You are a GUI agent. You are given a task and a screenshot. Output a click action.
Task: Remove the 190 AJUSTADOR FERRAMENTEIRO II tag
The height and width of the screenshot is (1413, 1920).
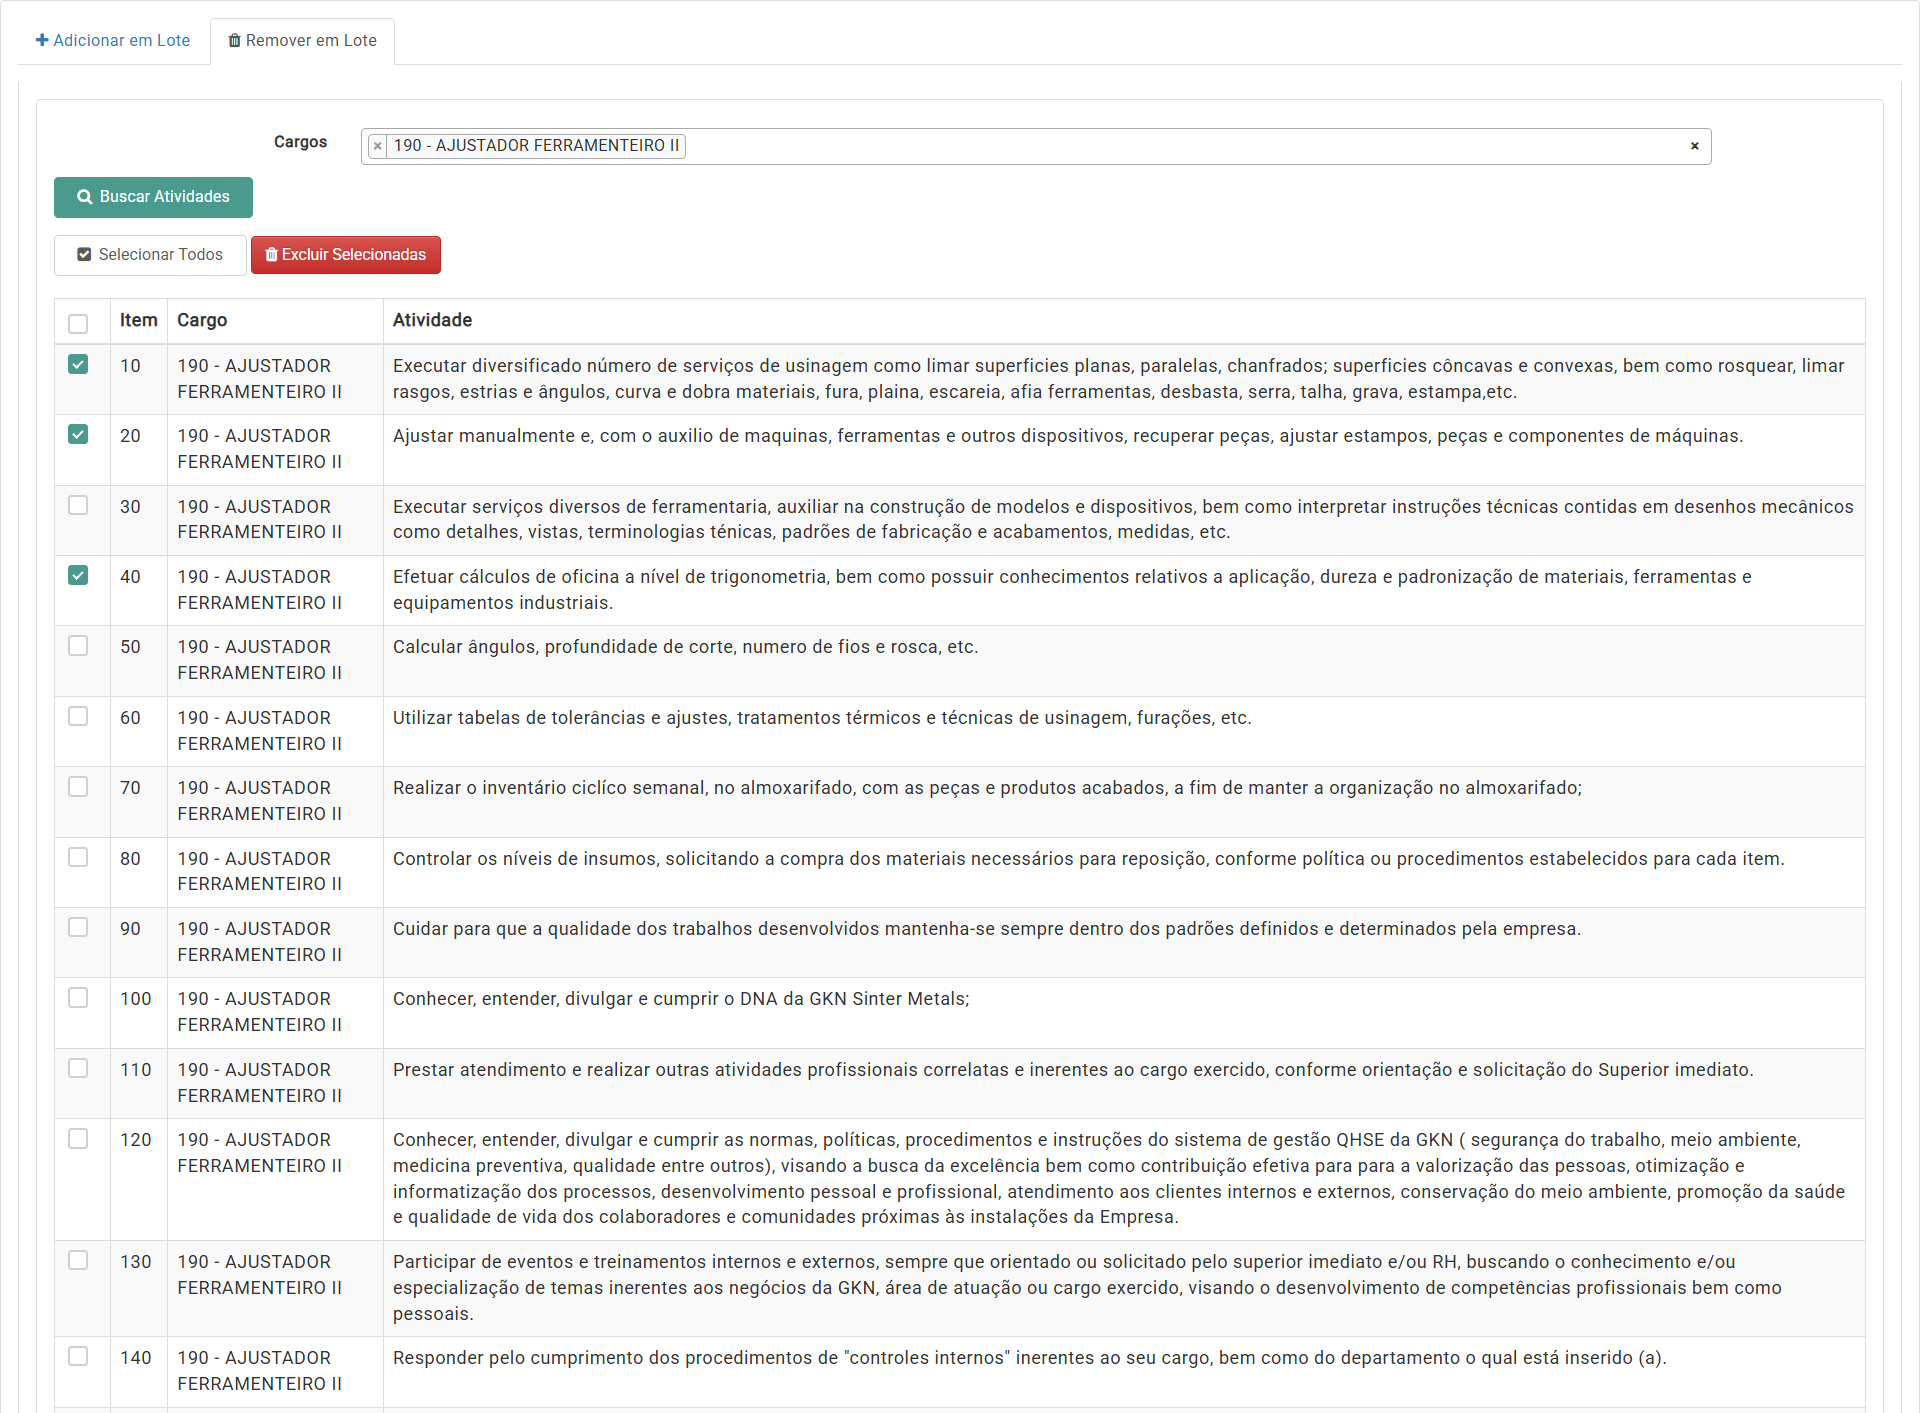[x=377, y=146]
